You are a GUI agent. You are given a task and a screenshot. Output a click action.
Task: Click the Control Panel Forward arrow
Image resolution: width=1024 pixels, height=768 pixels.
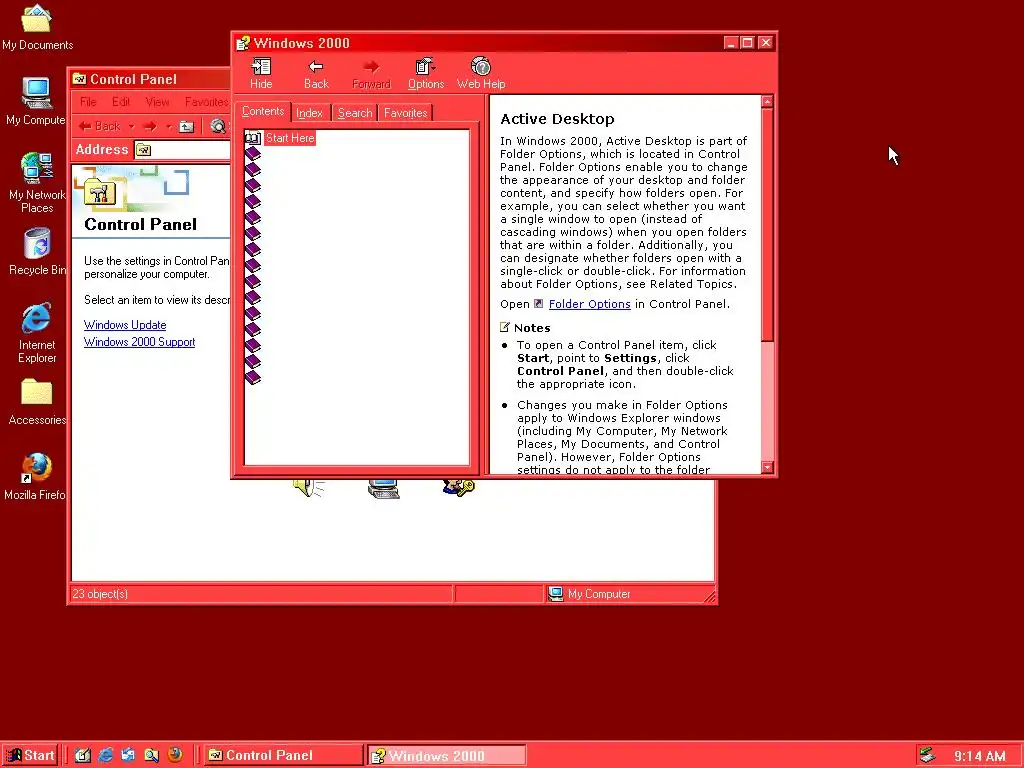150,126
